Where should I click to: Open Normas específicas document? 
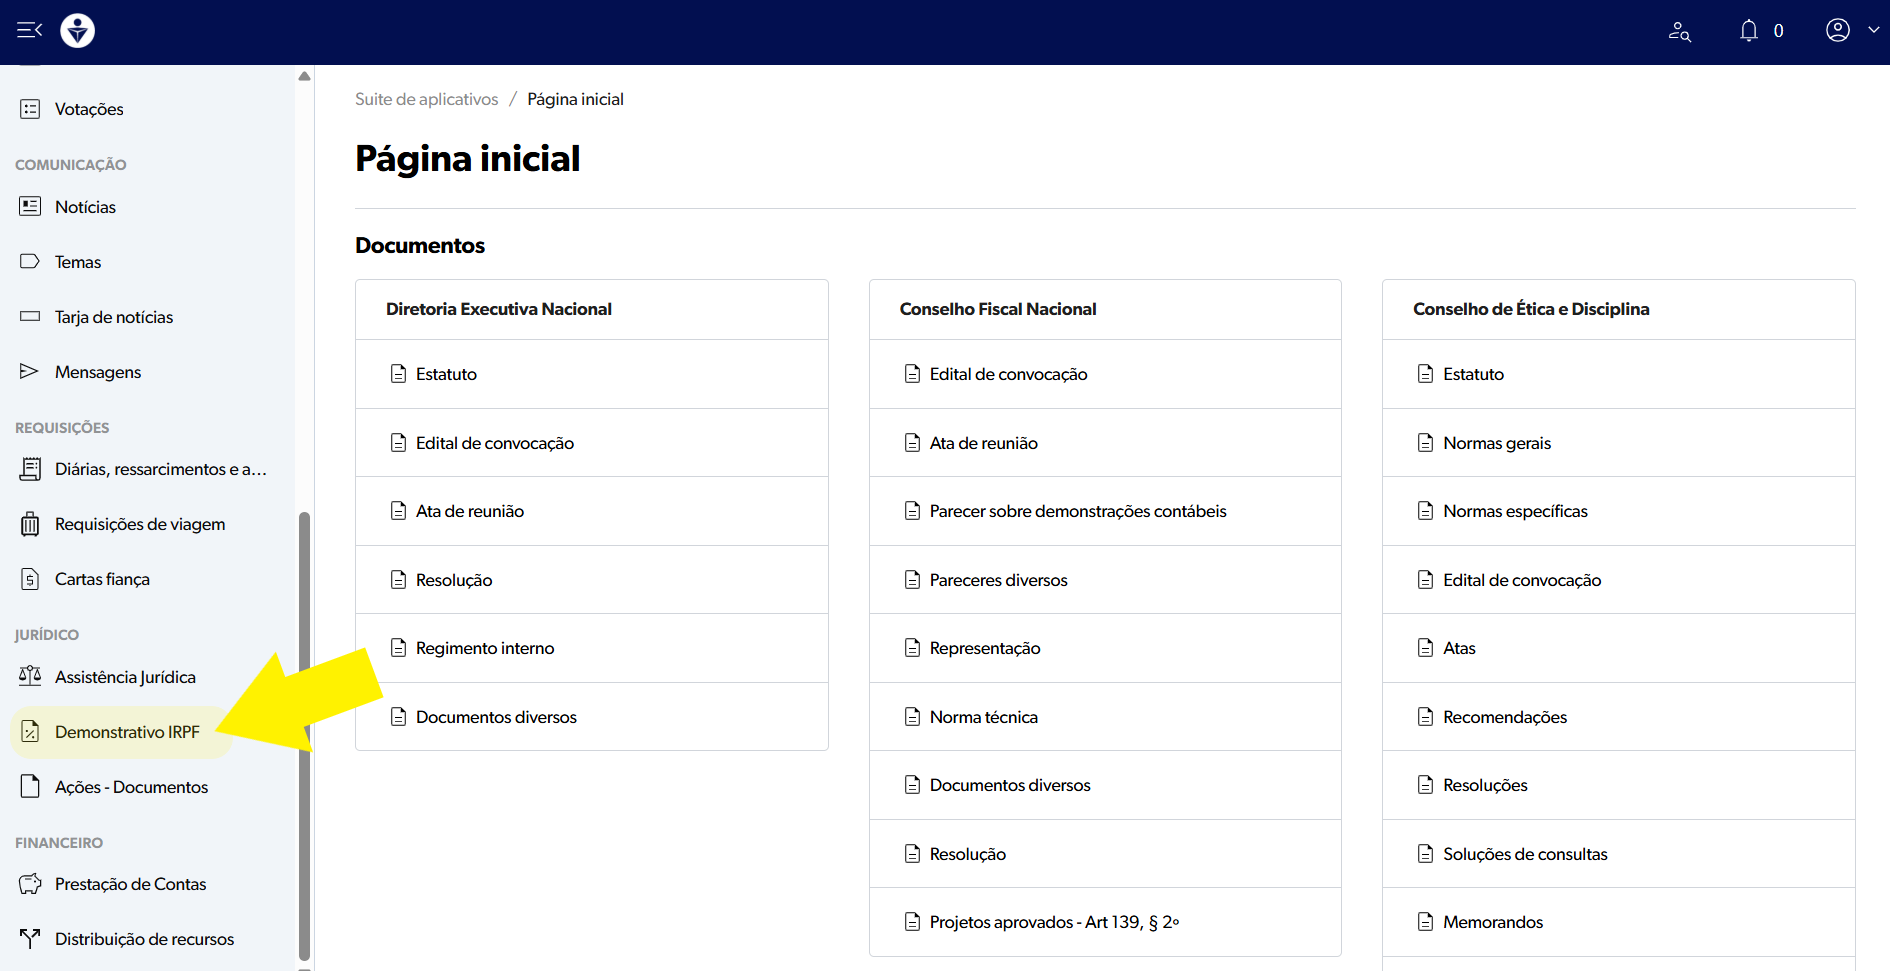coord(1515,511)
